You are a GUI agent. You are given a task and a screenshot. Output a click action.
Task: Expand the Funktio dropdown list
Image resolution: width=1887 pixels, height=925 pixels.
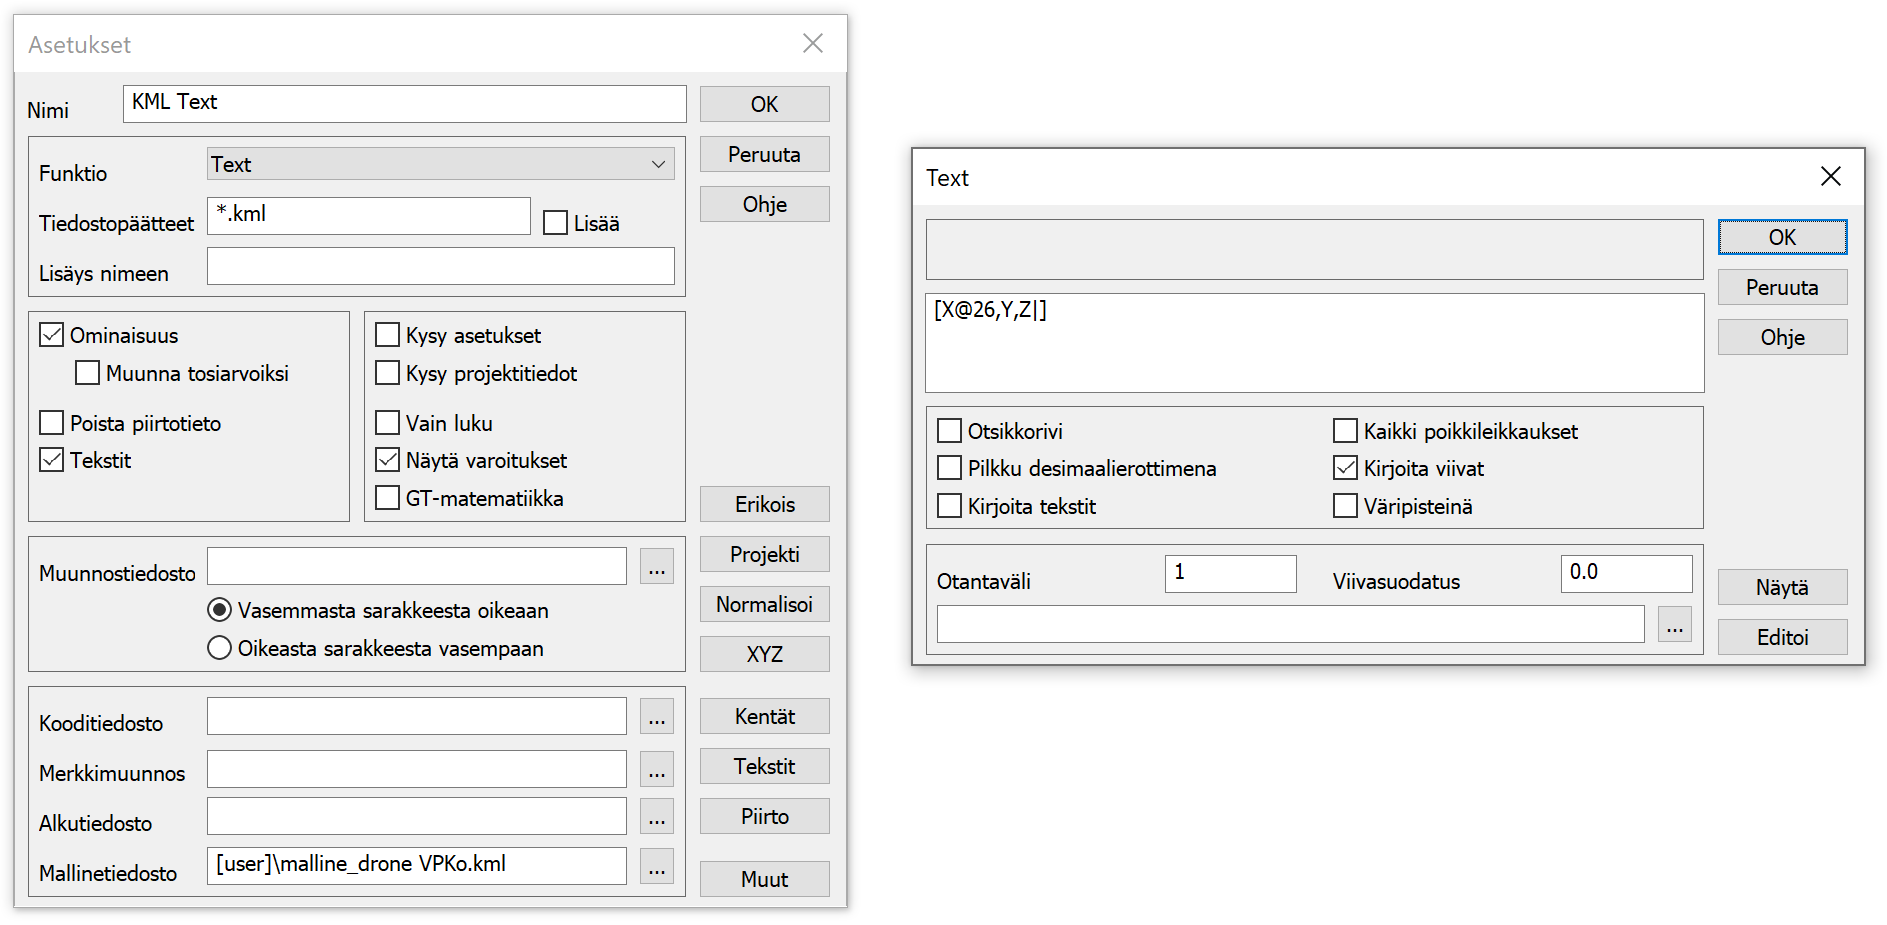[x=658, y=165]
